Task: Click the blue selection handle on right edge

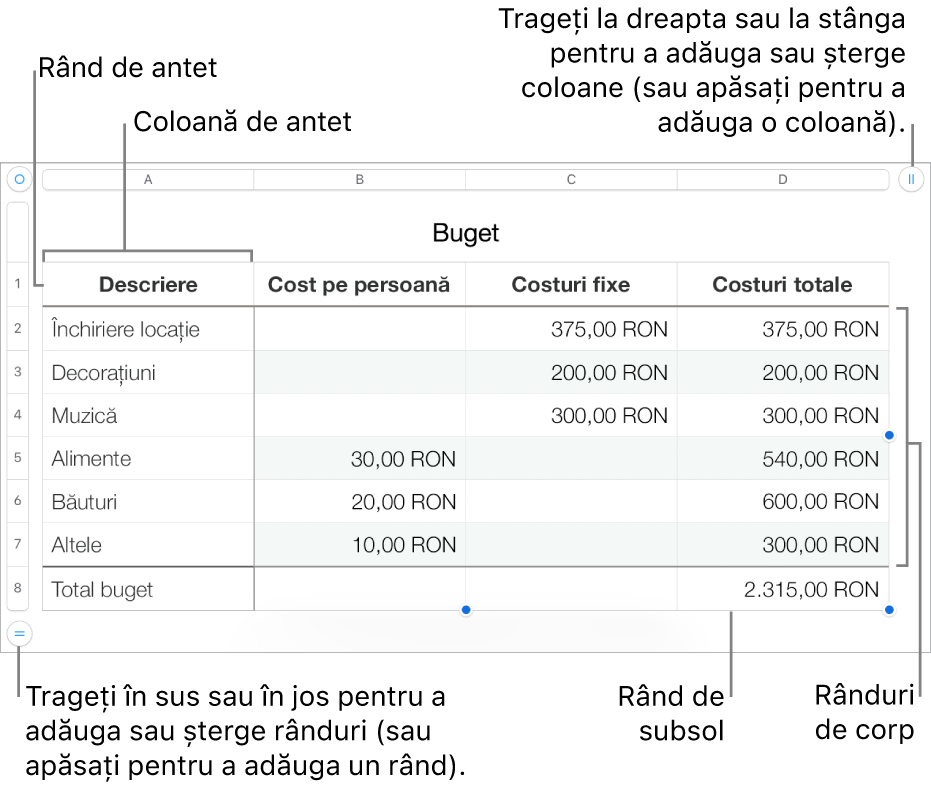Action: pos(889,435)
